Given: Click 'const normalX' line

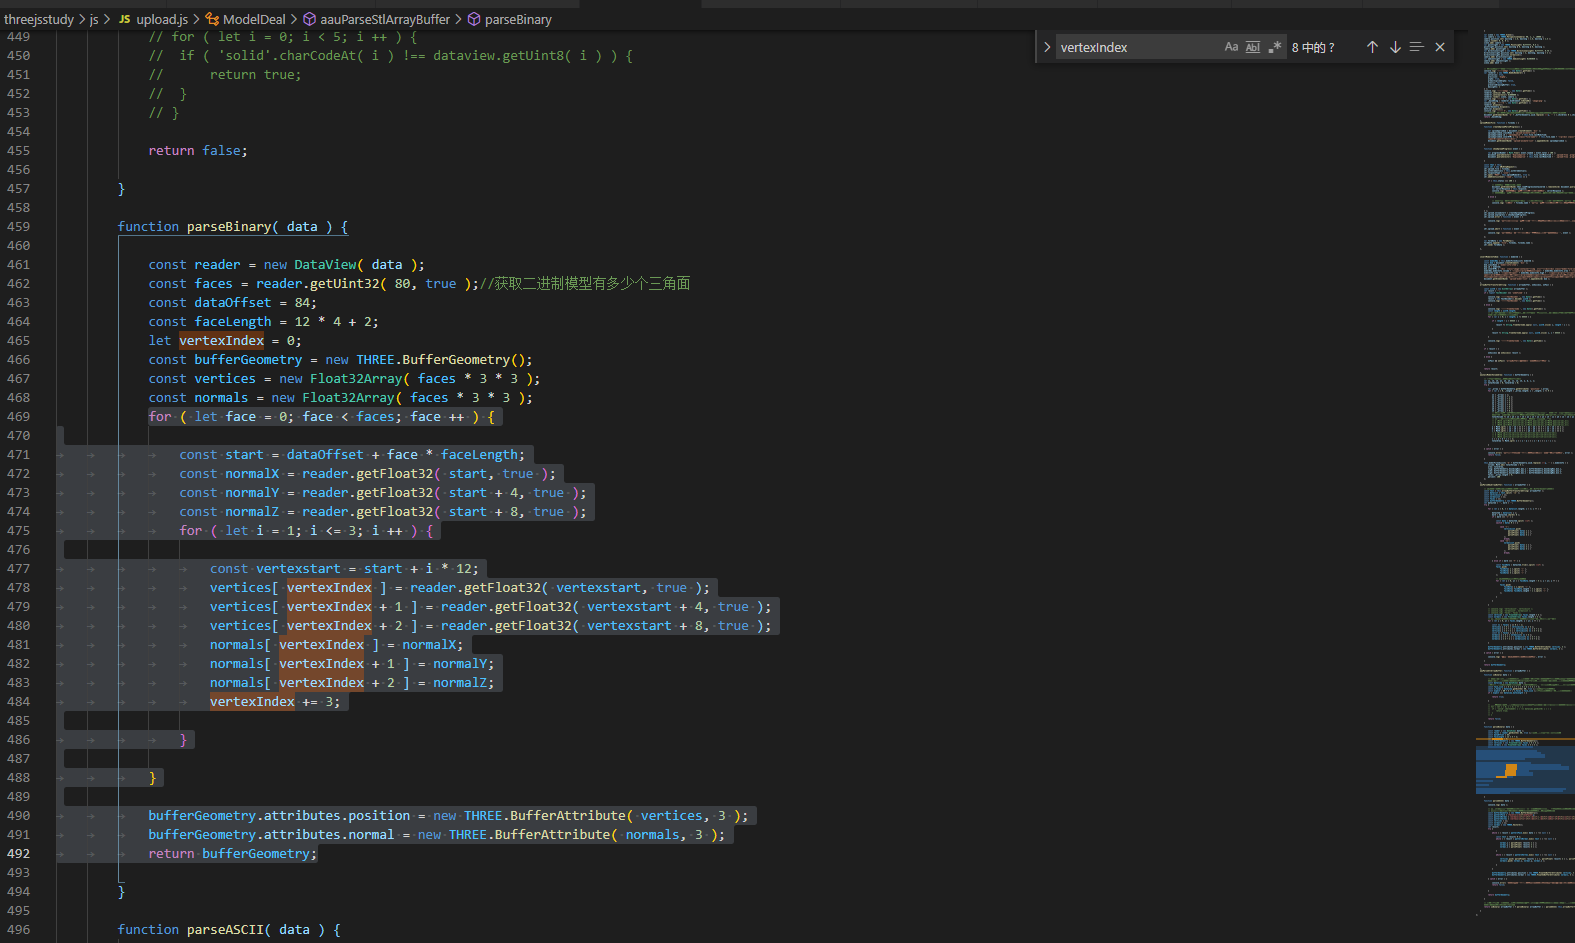Looking at the screenshot, I should click(x=368, y=473).
